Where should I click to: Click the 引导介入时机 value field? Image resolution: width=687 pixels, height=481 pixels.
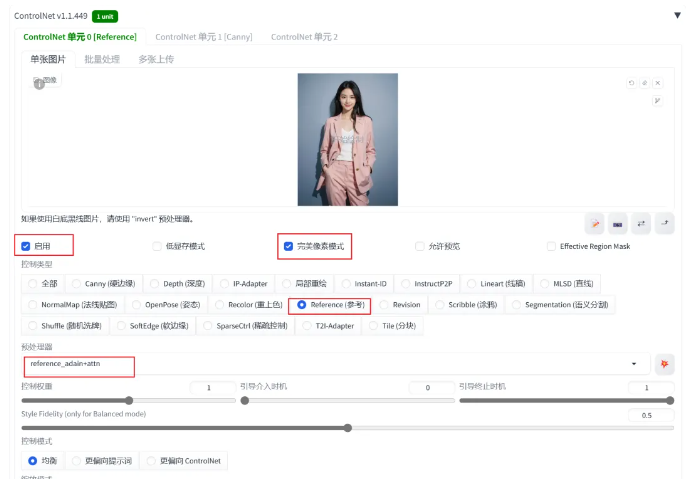point(432,388)
